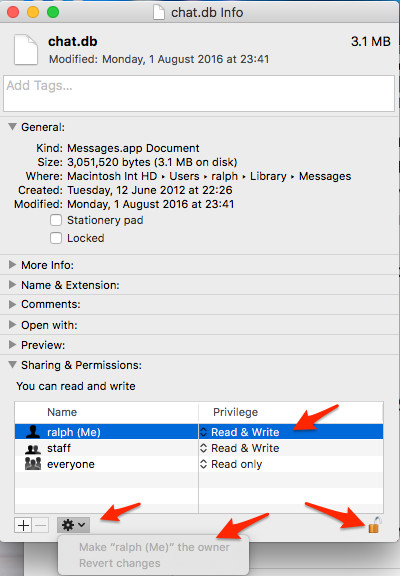
Task: Enable the Locked checkbox
Action: click(x=56, y=238)
